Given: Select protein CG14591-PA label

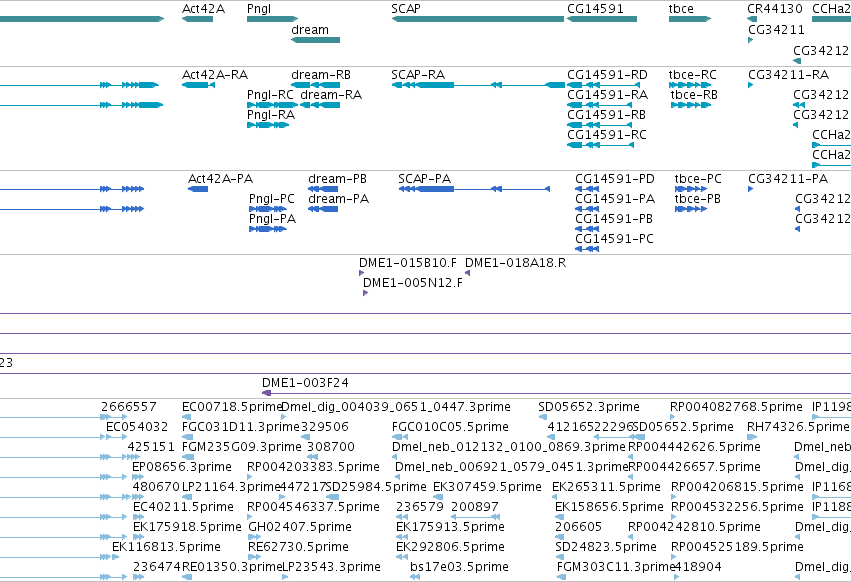Looking at the screenshot, I should coord(615,199).
